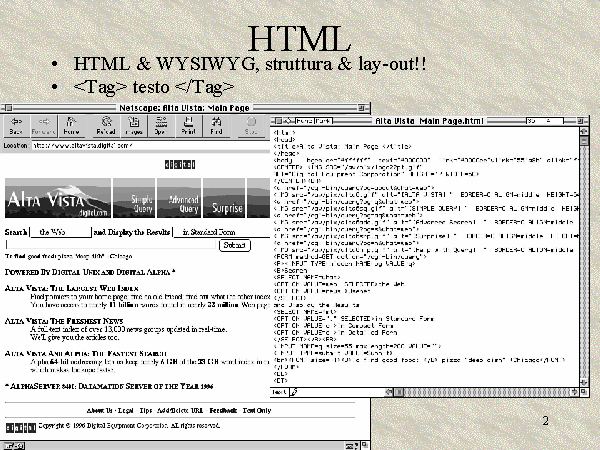Click the Images toolbar button

coord(133,126)
